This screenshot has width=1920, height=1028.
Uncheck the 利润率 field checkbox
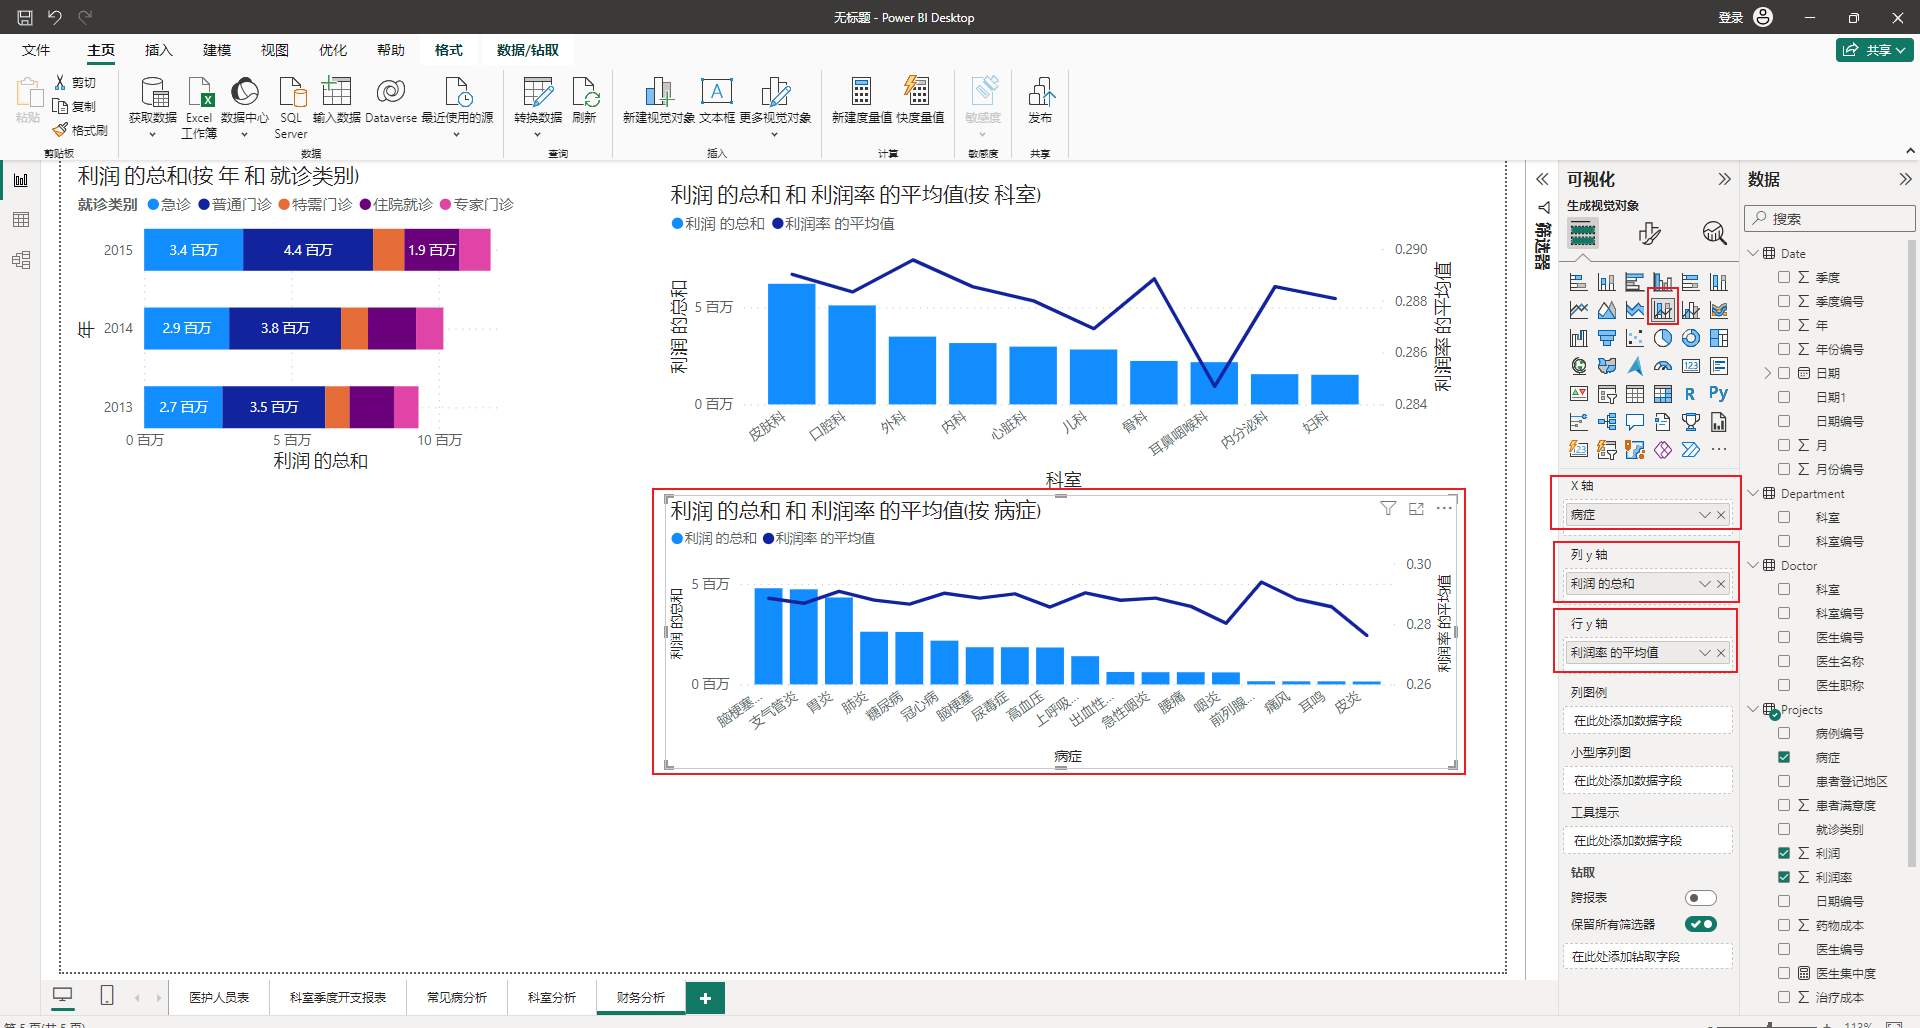coord(1784,877)
